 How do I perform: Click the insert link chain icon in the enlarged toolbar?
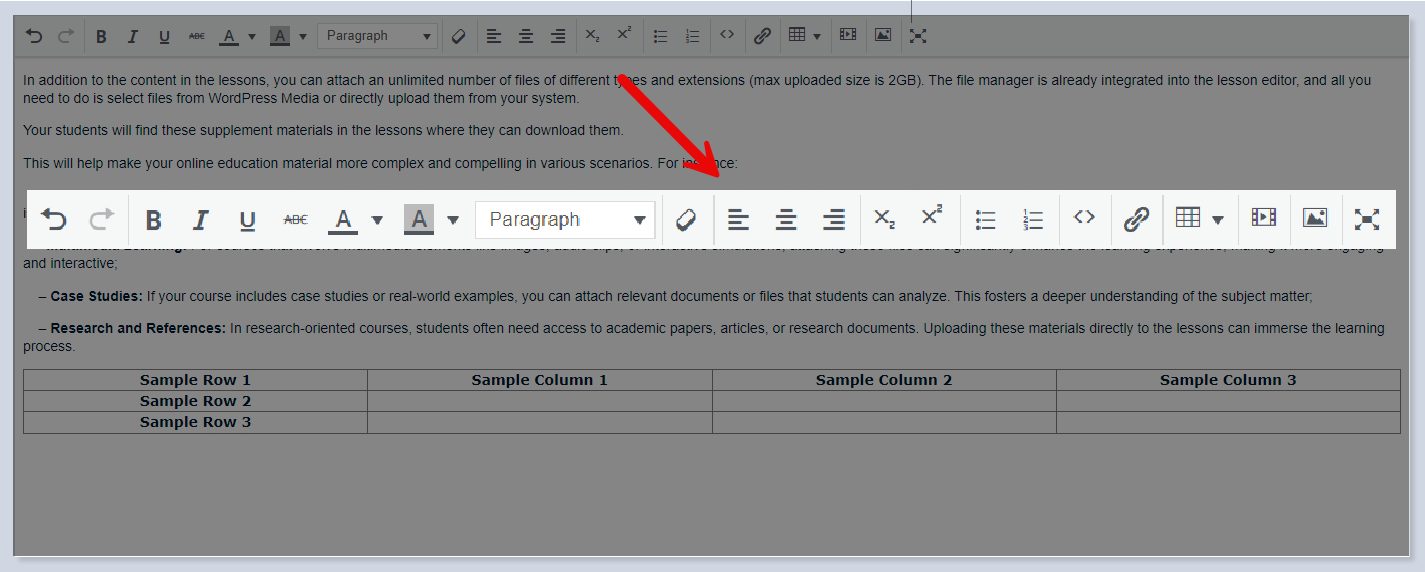(1136, 219)
